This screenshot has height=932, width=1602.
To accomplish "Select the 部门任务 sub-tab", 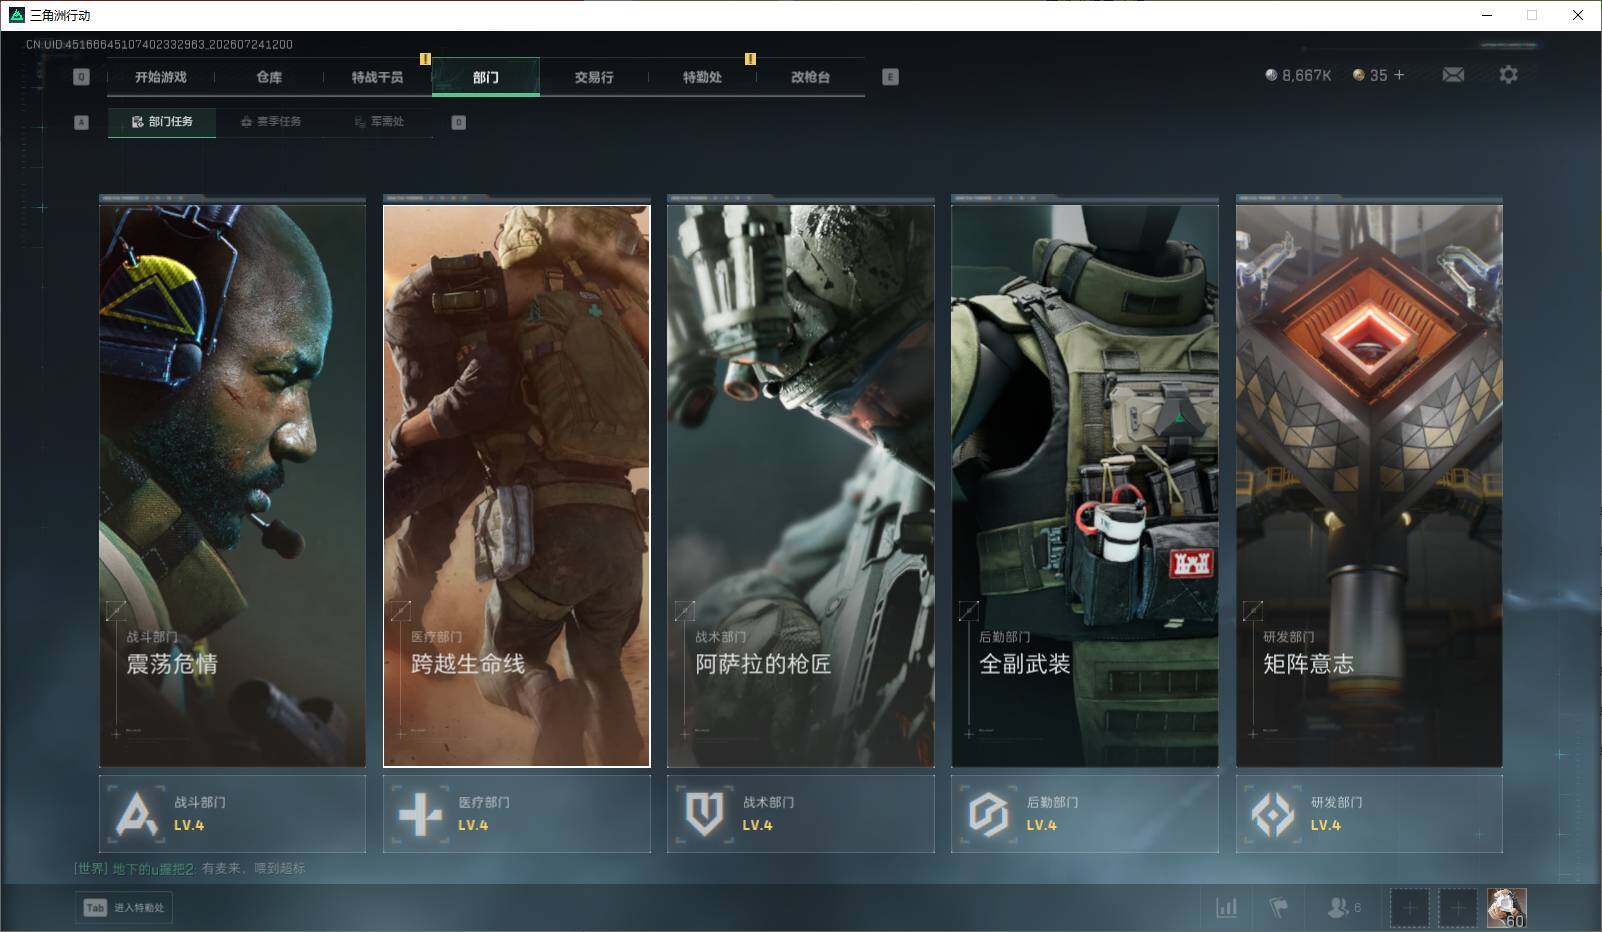I will (x=162, y=122).
